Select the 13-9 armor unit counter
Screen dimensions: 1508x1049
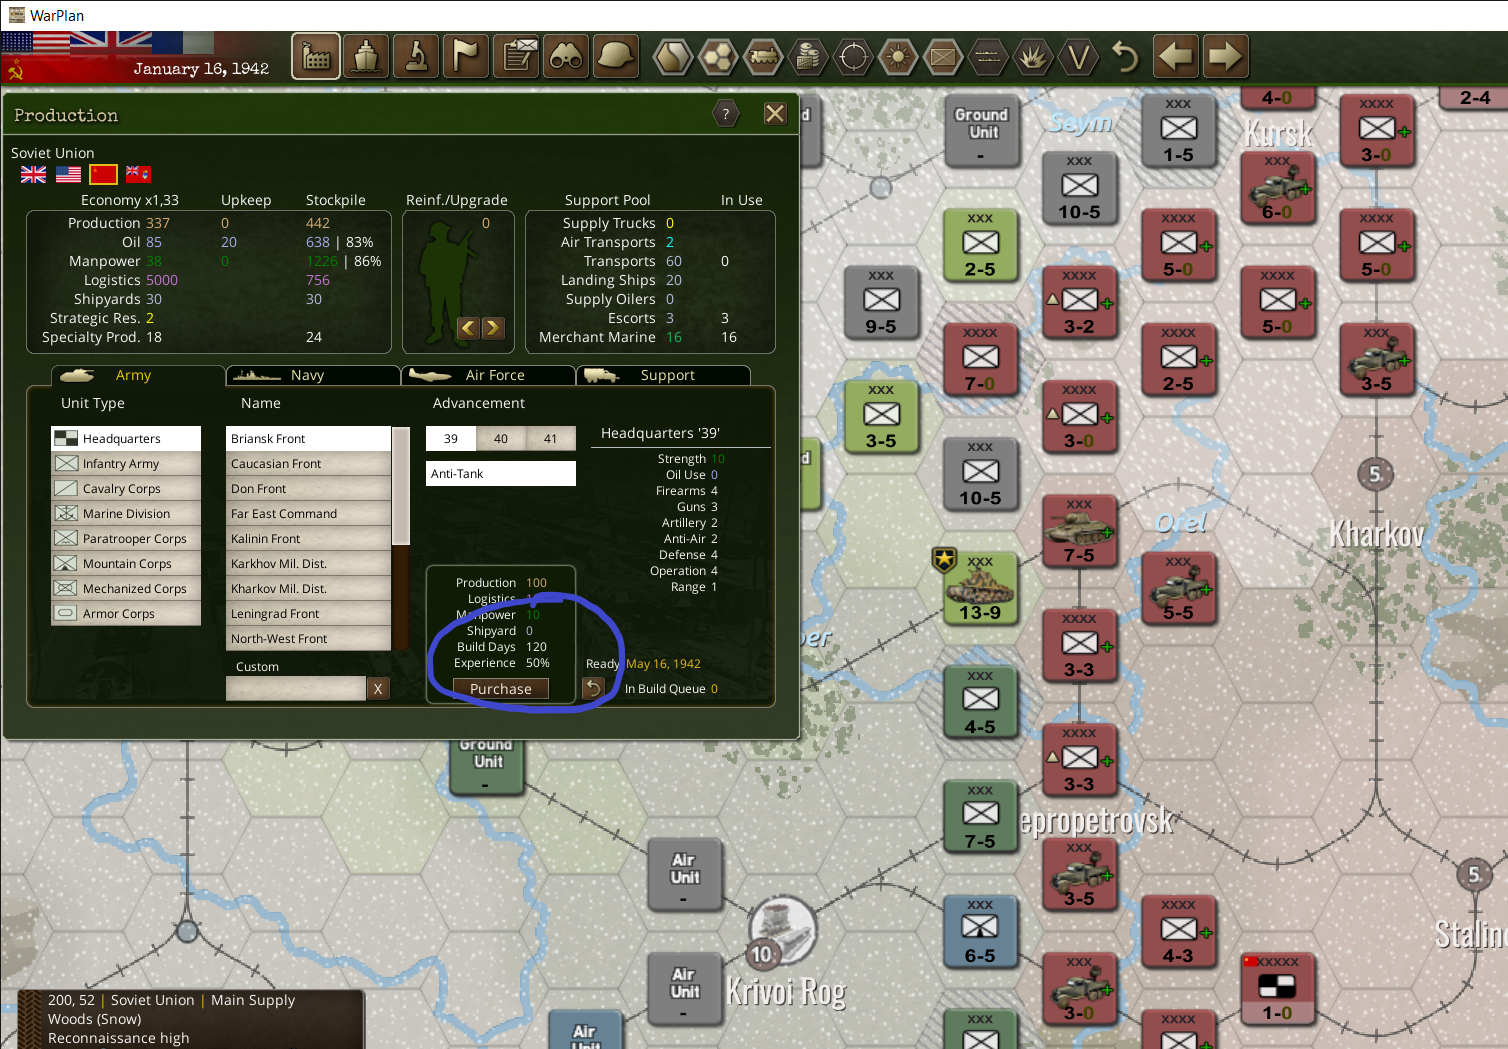(980, 588)
